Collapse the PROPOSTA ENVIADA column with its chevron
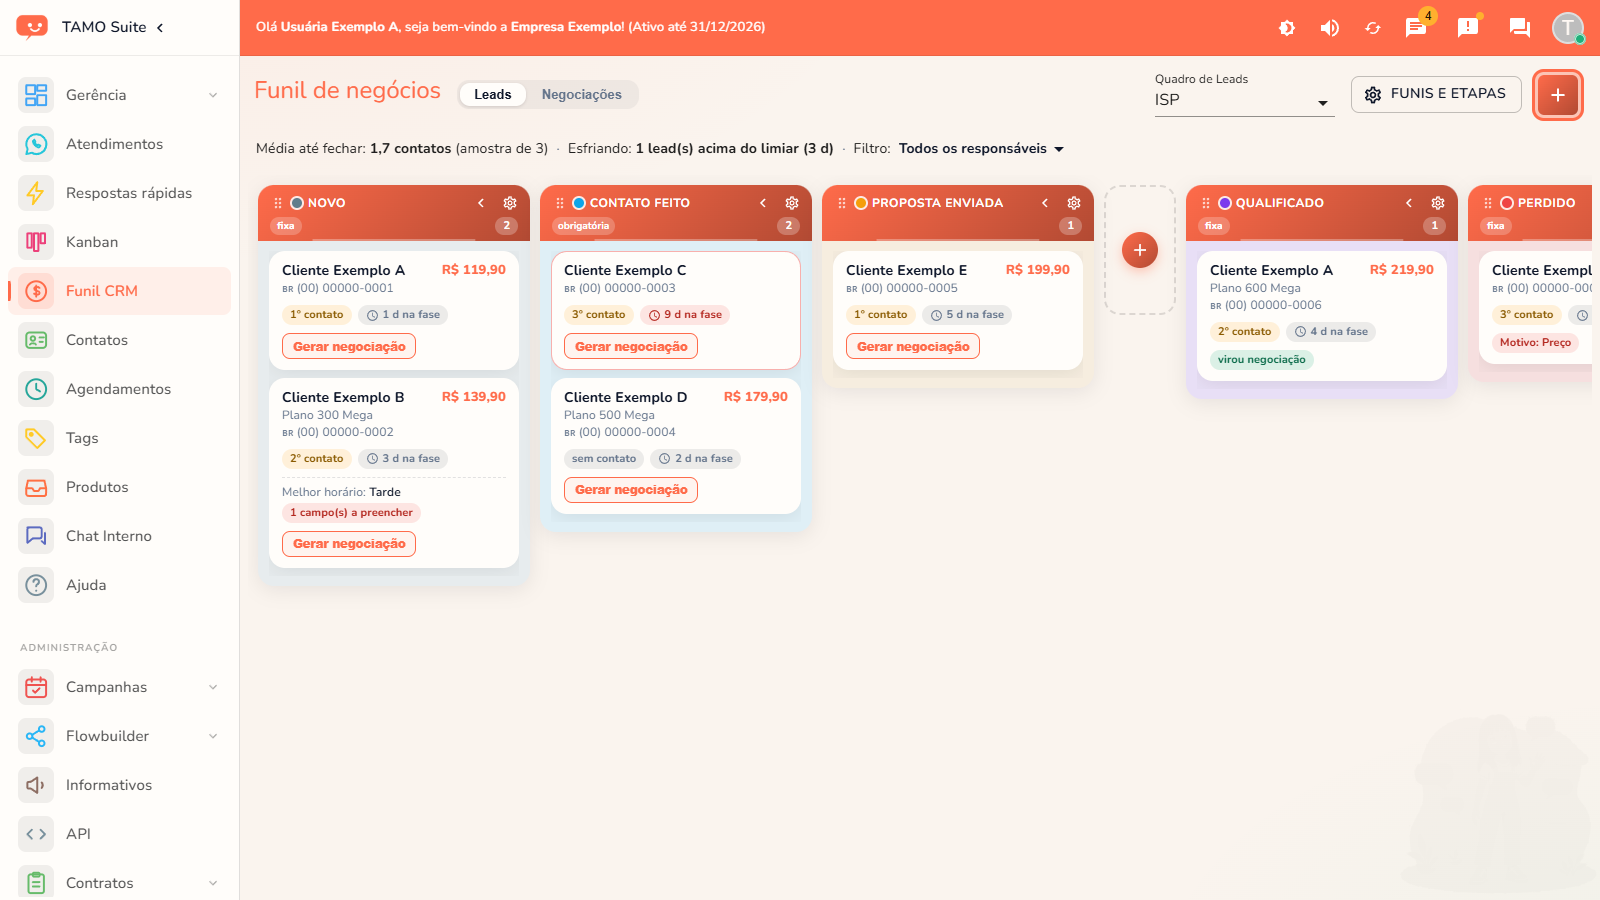Screen dimensions: 1600x900 tap(1045, 203)
